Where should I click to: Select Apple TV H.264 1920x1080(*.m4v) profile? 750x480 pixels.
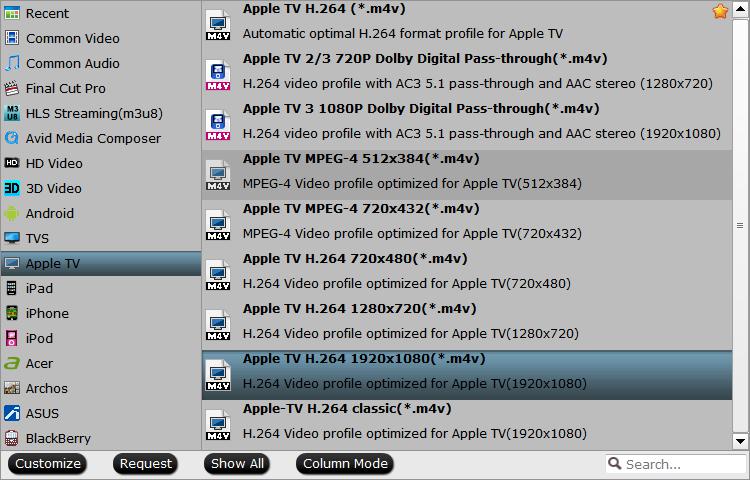coord(467,375)
